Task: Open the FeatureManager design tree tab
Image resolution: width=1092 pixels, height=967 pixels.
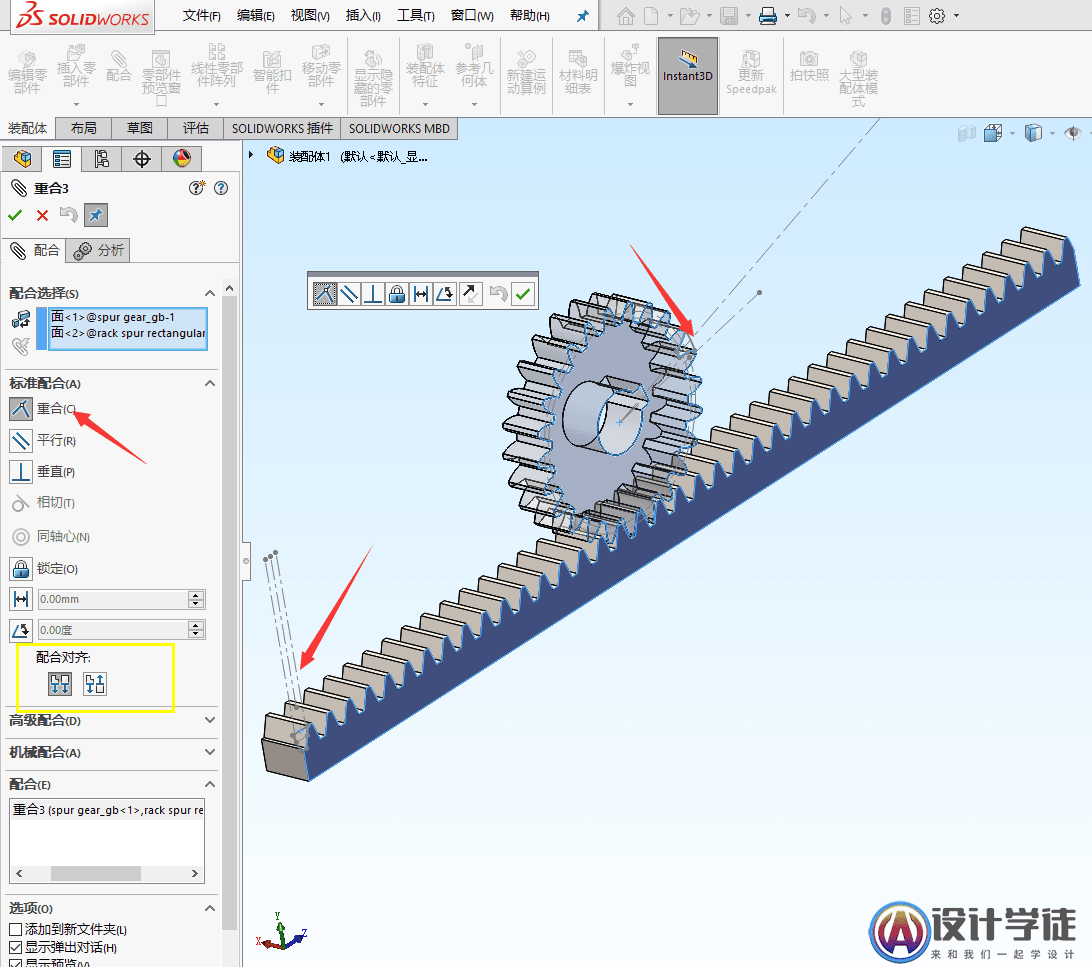Action: click(x=22, y=159)
